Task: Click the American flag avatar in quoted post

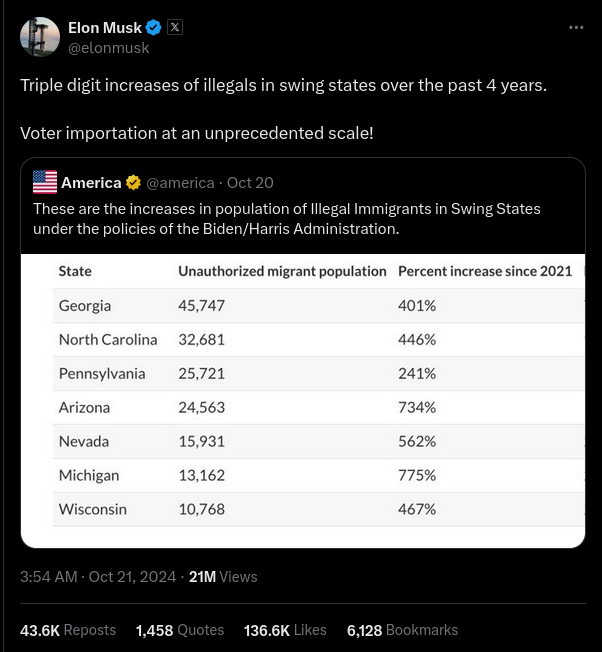Action: [x=45, y=182]
